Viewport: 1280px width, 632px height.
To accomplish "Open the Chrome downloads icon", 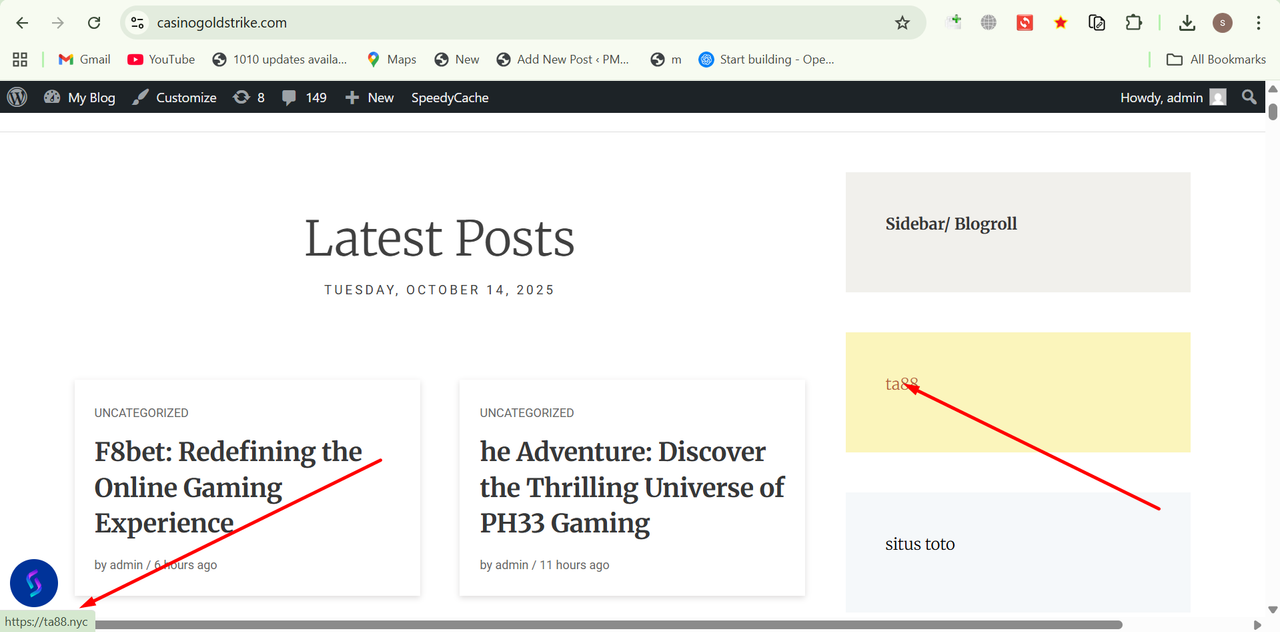I will coord(1187,23).
